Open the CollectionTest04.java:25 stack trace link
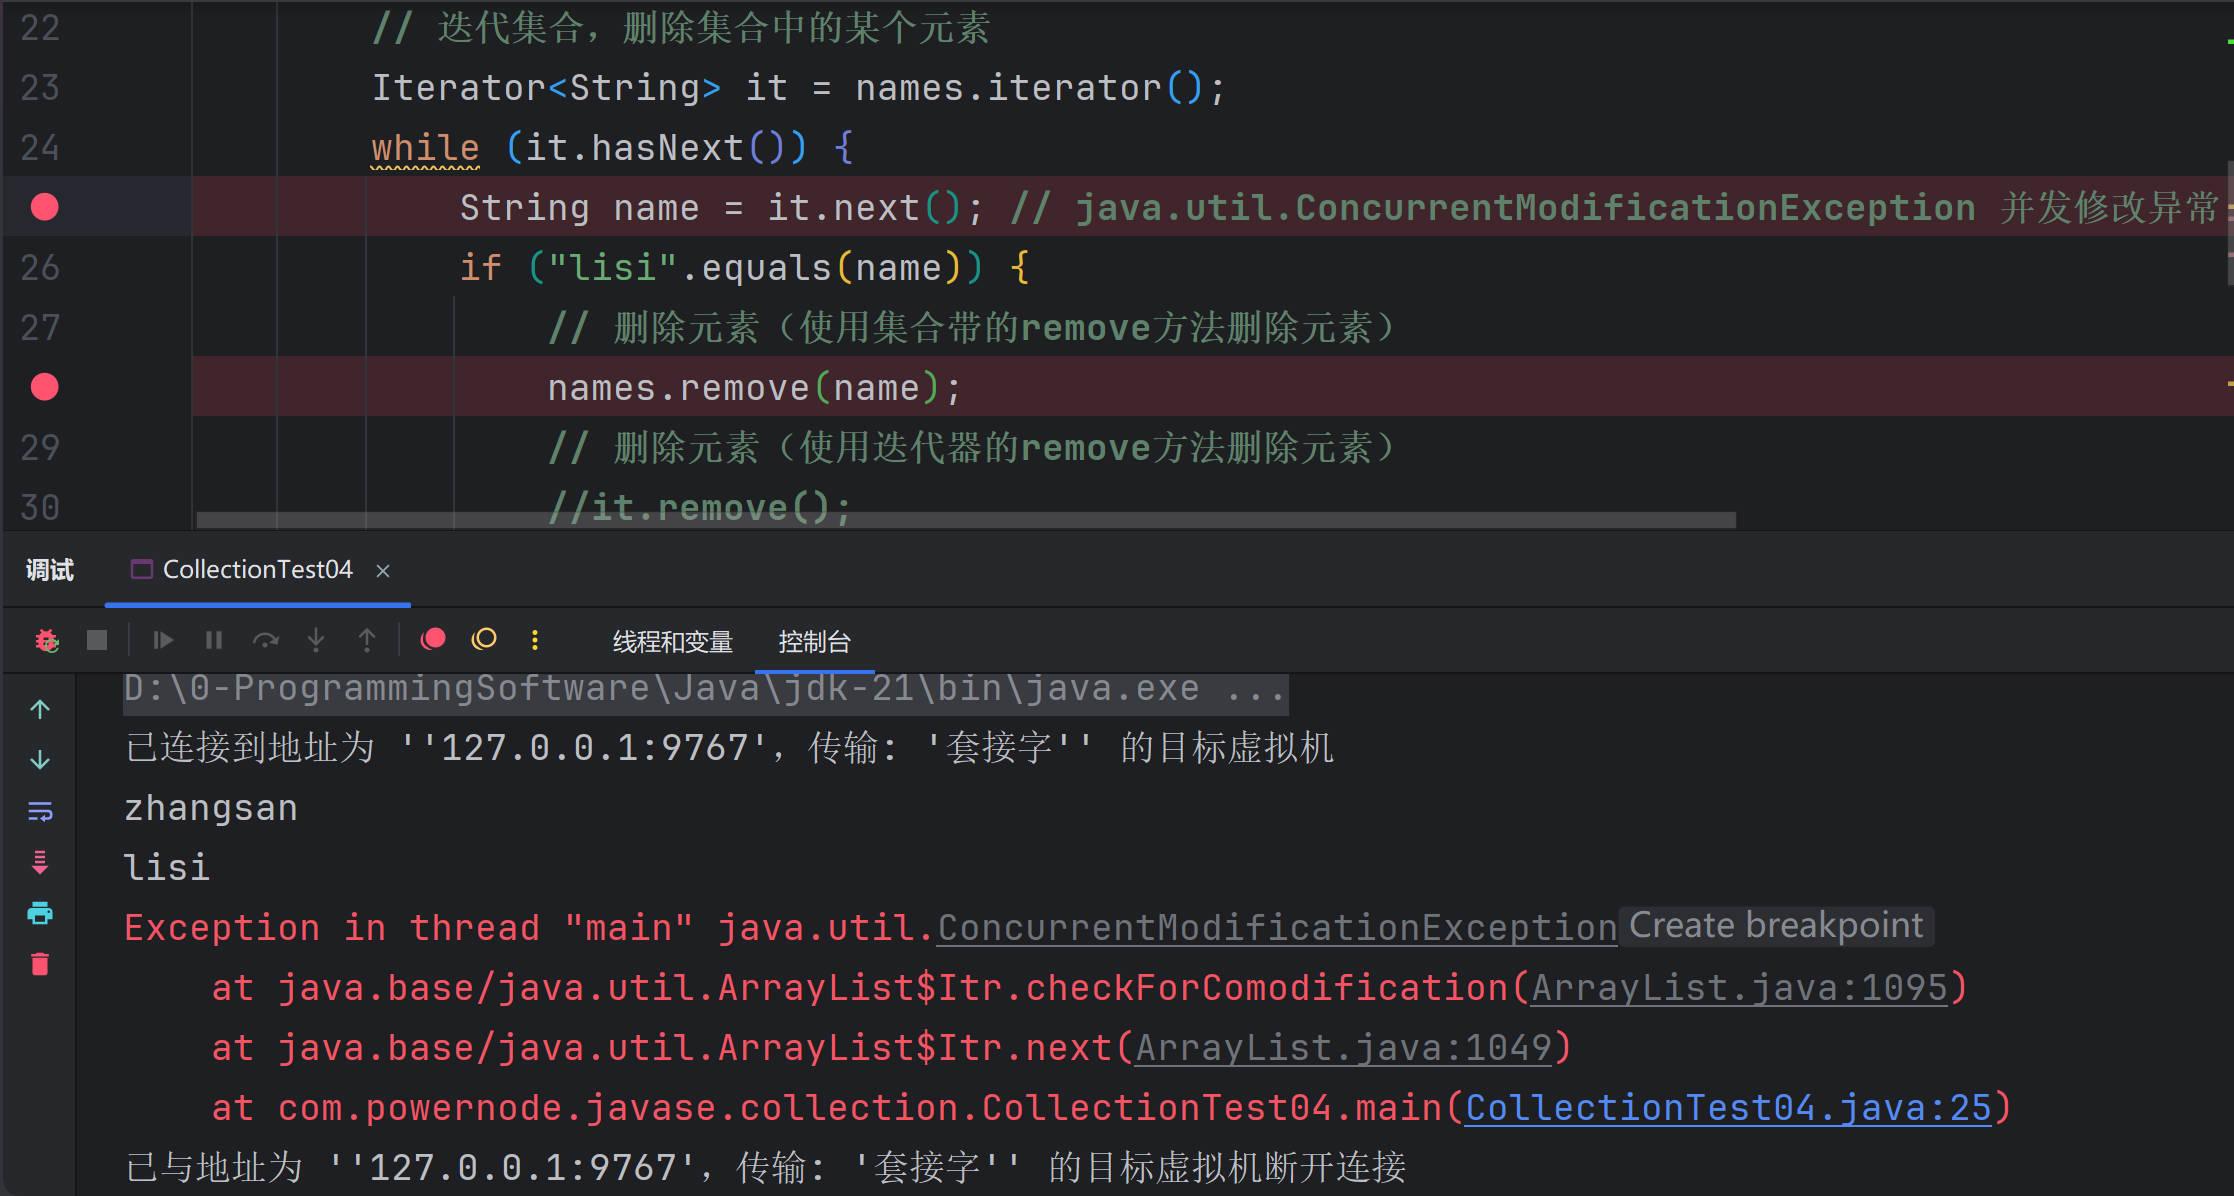 (1728, 1108)
